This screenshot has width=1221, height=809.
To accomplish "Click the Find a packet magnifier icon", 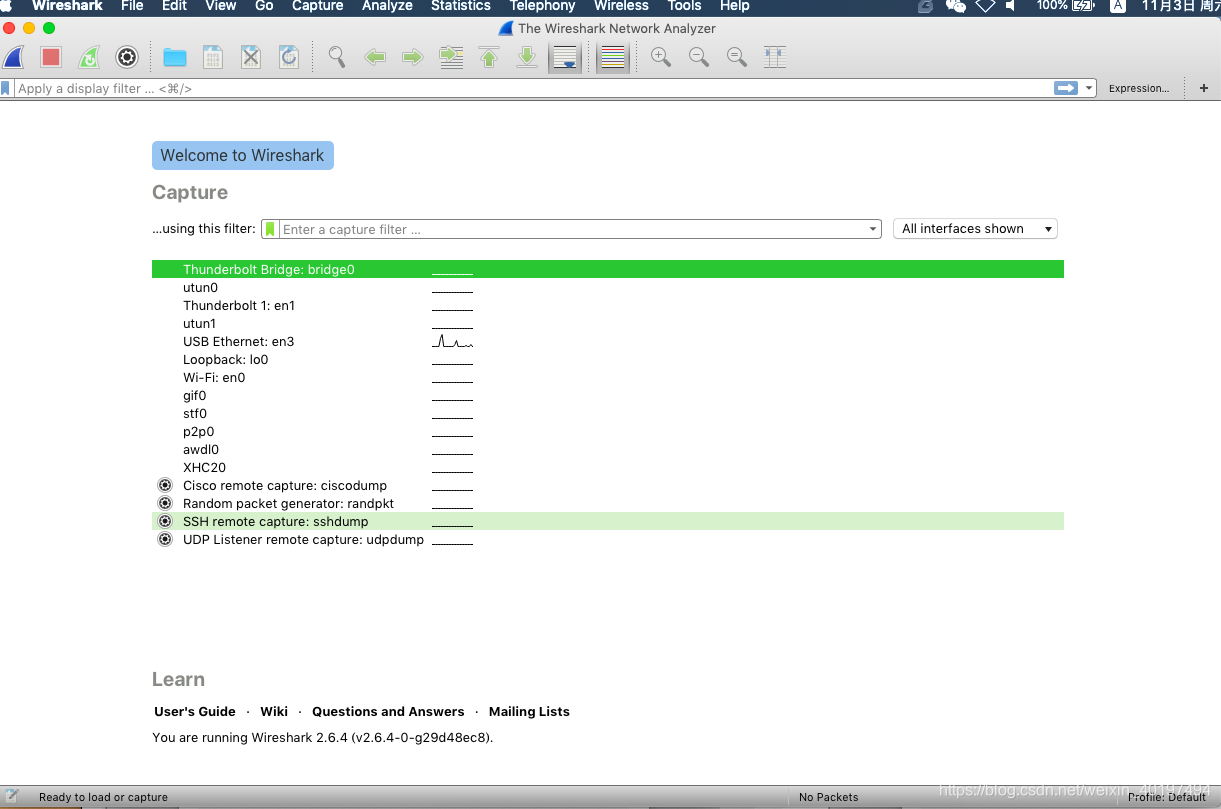I will pyautogui.click(x=337, y=57).
